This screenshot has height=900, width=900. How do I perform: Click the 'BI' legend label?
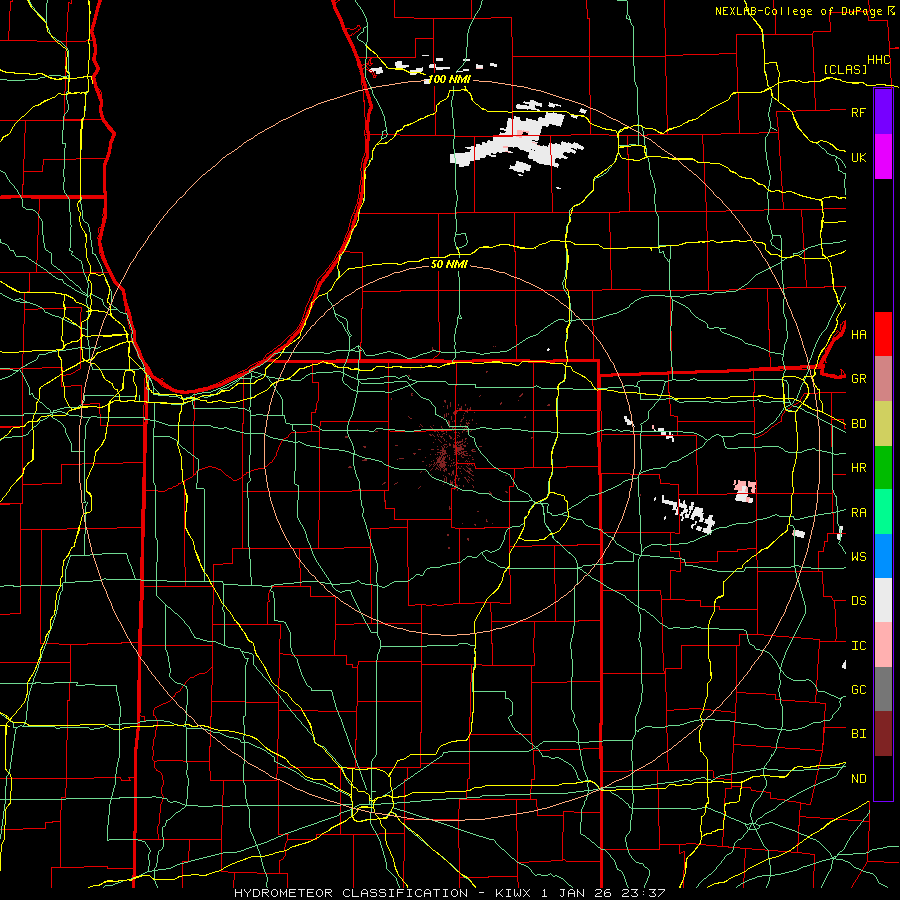[858, 734]
